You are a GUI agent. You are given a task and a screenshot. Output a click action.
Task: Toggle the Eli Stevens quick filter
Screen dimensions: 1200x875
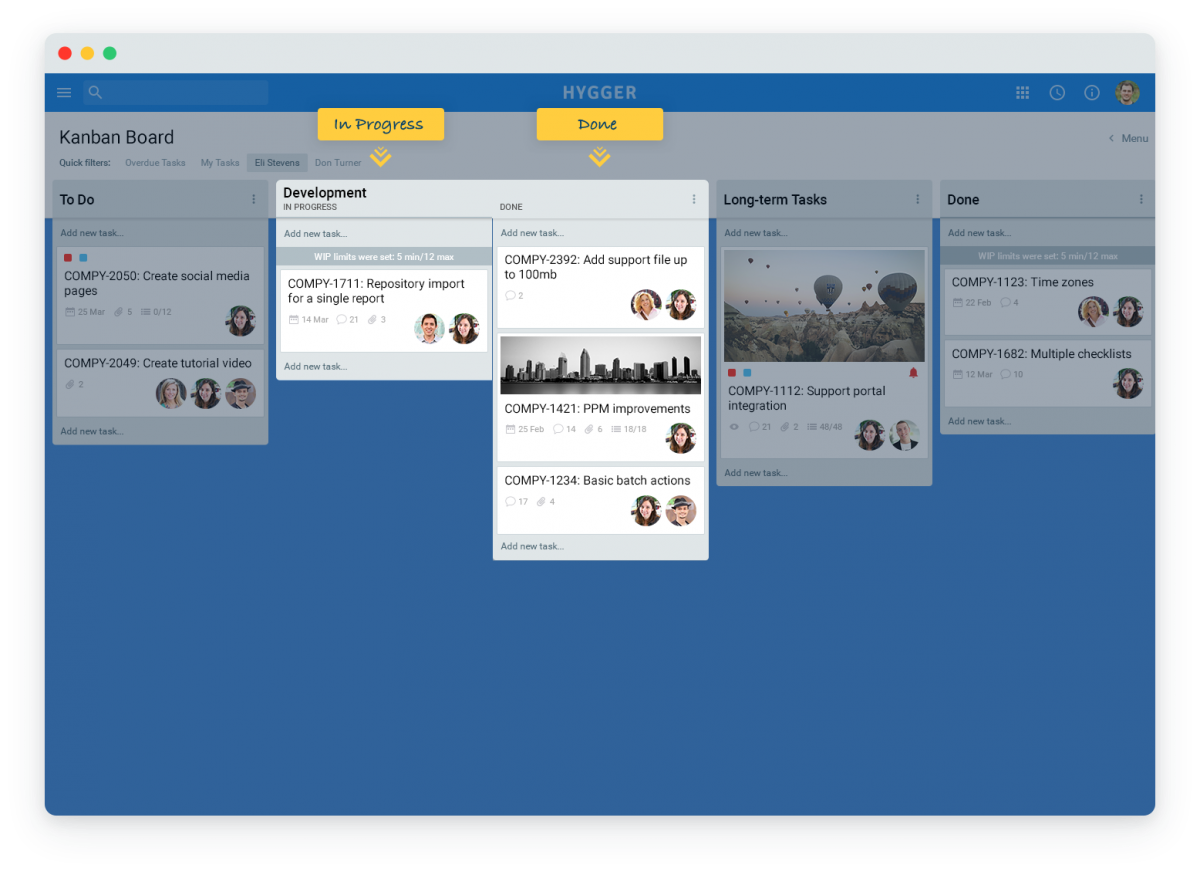coord(277,163)
